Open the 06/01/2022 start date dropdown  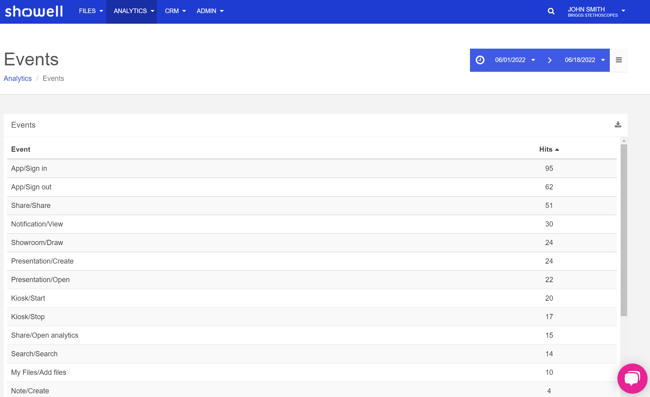515,60
